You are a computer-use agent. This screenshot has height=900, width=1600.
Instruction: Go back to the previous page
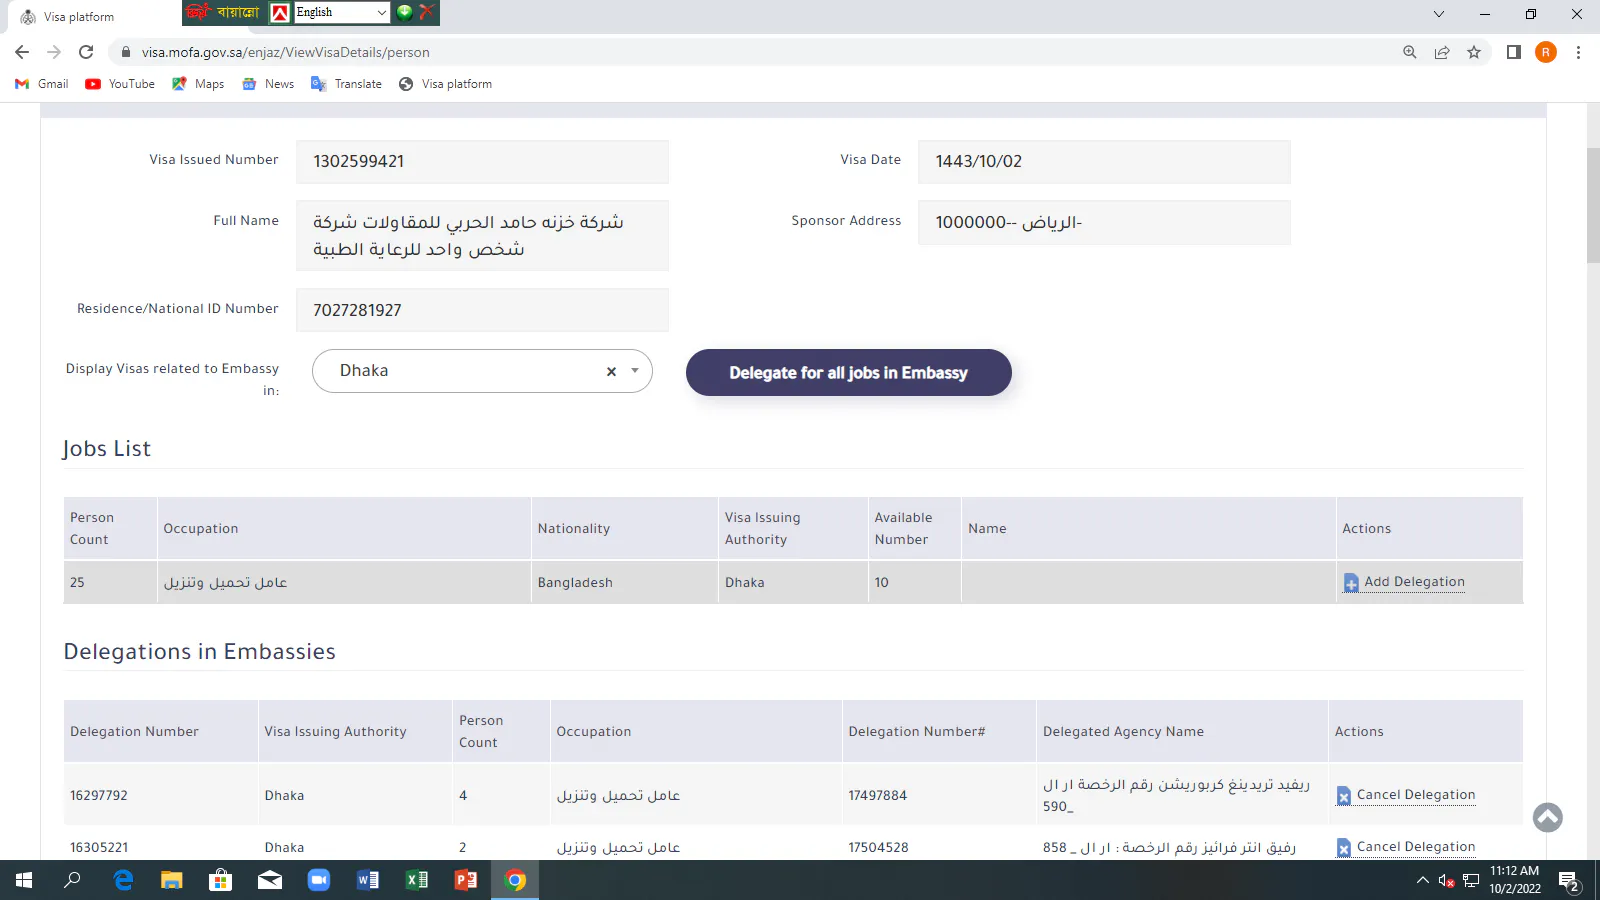click(x=22, y=52)
